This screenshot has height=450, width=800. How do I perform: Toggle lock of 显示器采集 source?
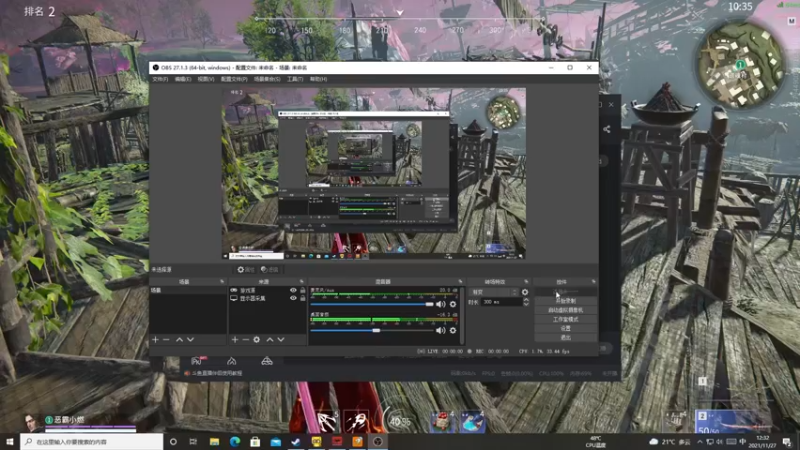pos(303,298)
